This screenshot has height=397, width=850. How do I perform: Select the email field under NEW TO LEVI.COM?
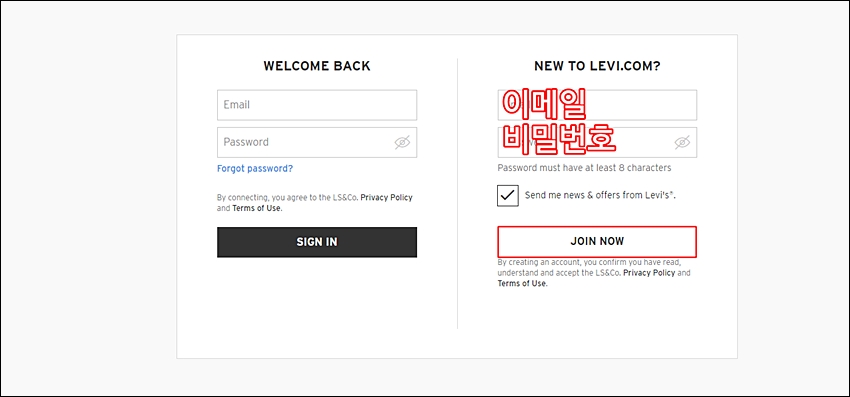[x=597, y=105]
